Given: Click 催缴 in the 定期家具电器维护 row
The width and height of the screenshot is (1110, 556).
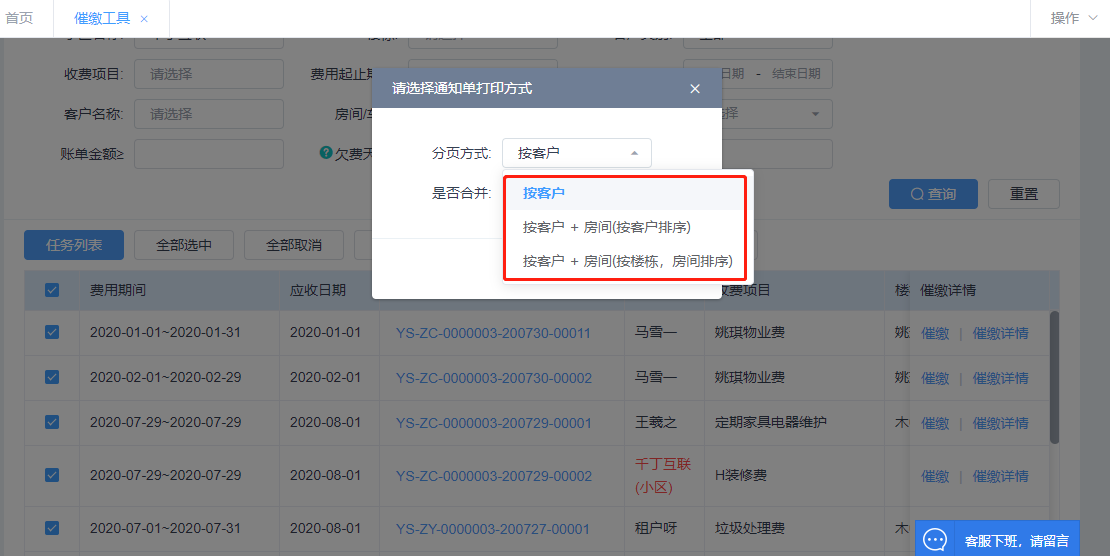Looking at the screenshot, I should pos(934,423).
